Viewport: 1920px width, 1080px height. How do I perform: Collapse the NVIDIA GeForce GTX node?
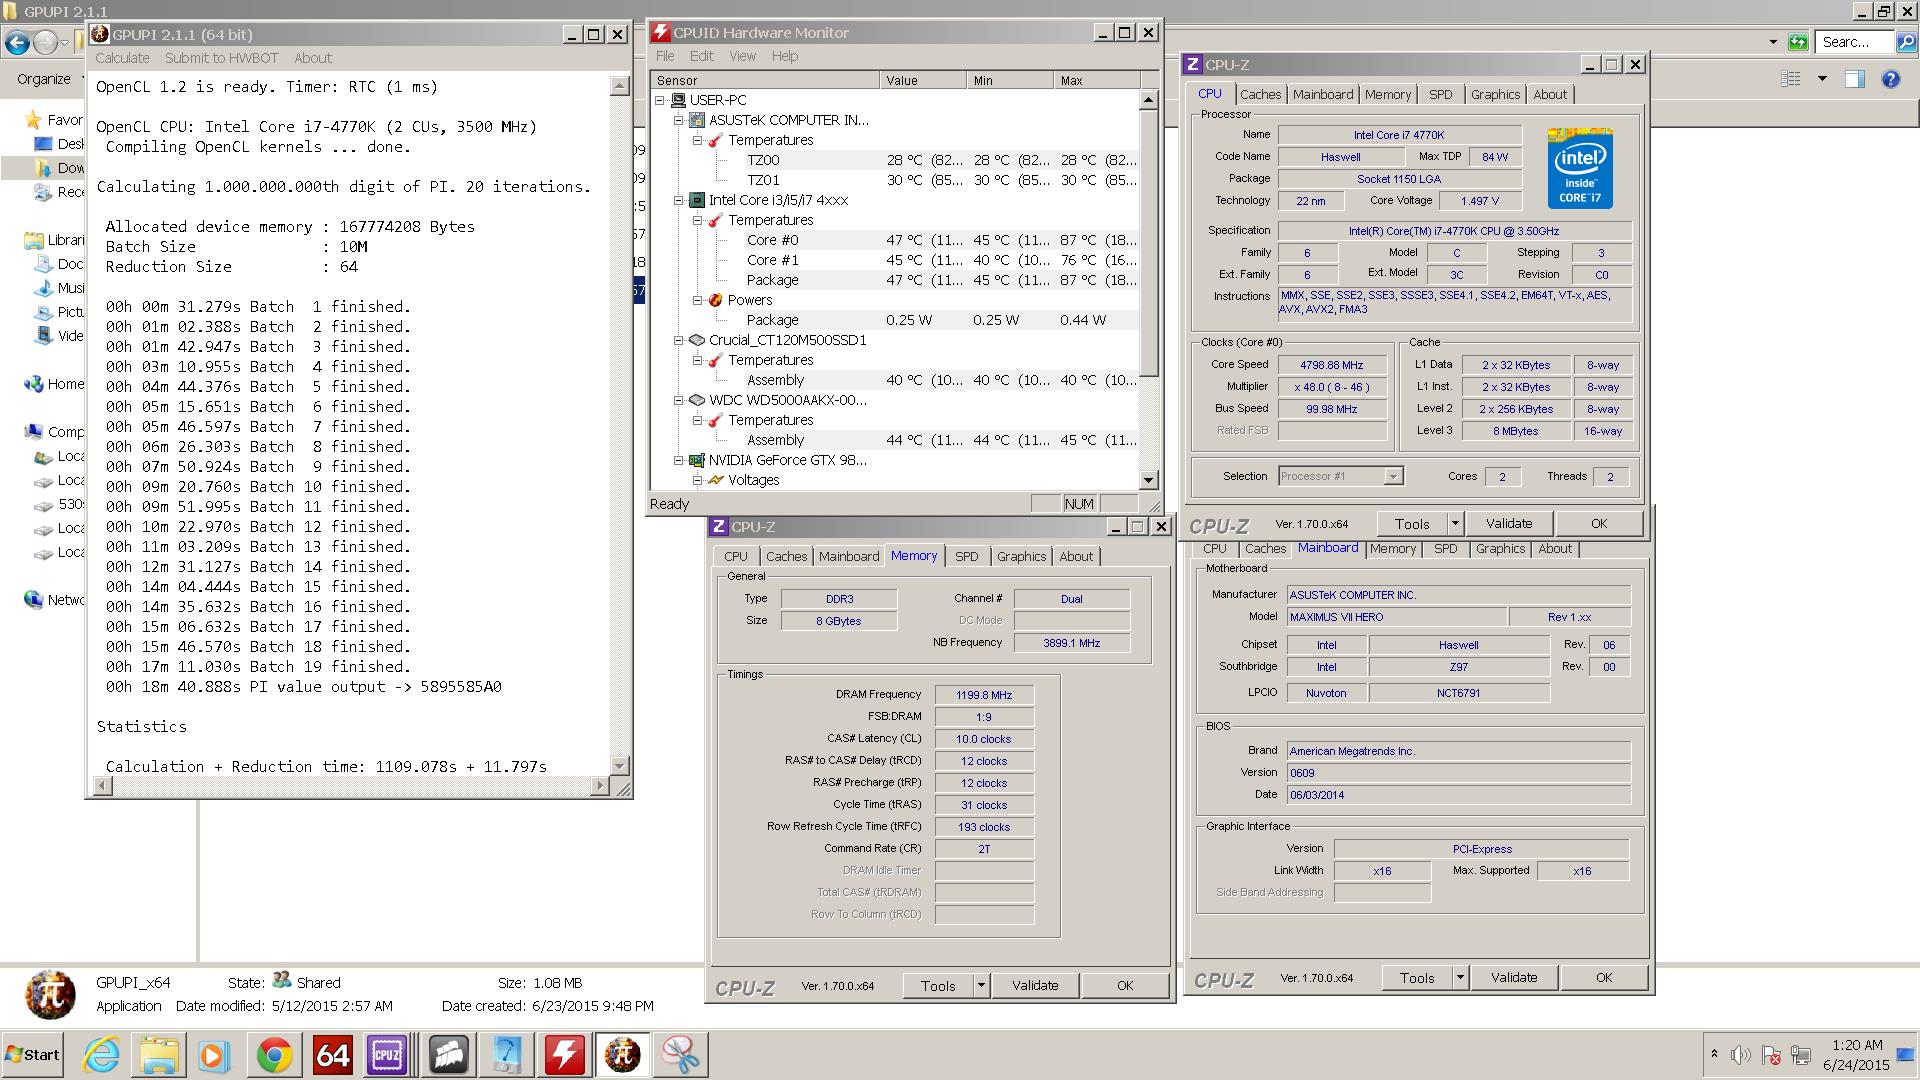(x=679, y=460)
